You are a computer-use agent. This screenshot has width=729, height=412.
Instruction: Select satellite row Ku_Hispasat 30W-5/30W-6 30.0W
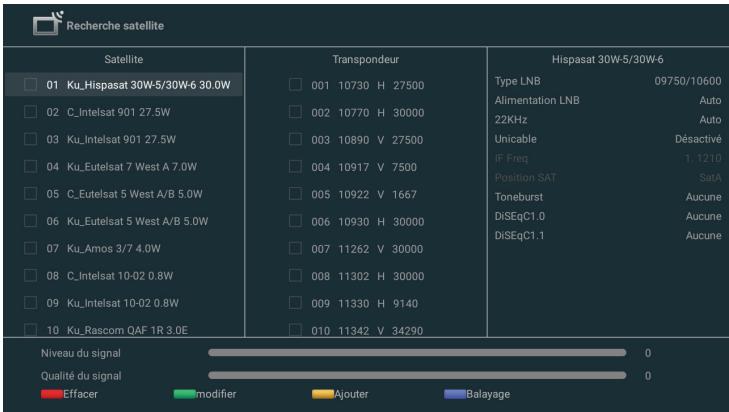click(124, 85)
